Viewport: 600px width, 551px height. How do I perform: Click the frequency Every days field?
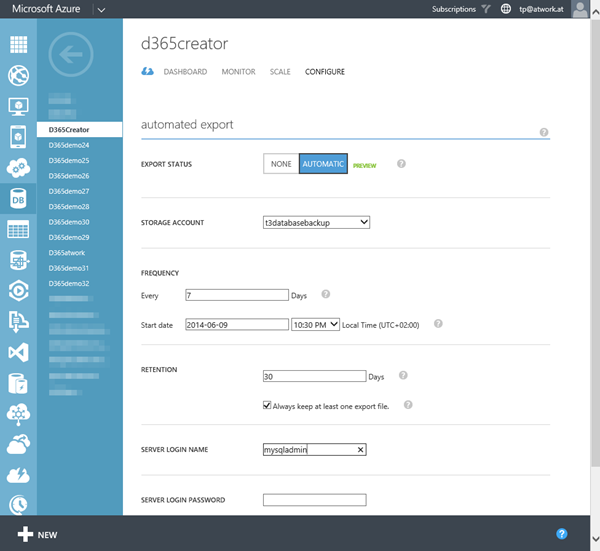[237, 295]
